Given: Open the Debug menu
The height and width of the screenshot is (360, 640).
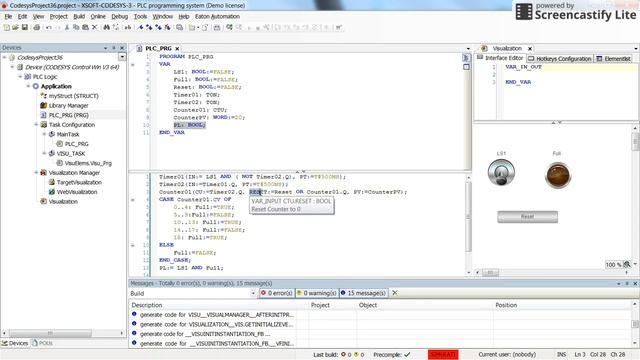Looking at the screenshot, I should (x=120, y=16).
